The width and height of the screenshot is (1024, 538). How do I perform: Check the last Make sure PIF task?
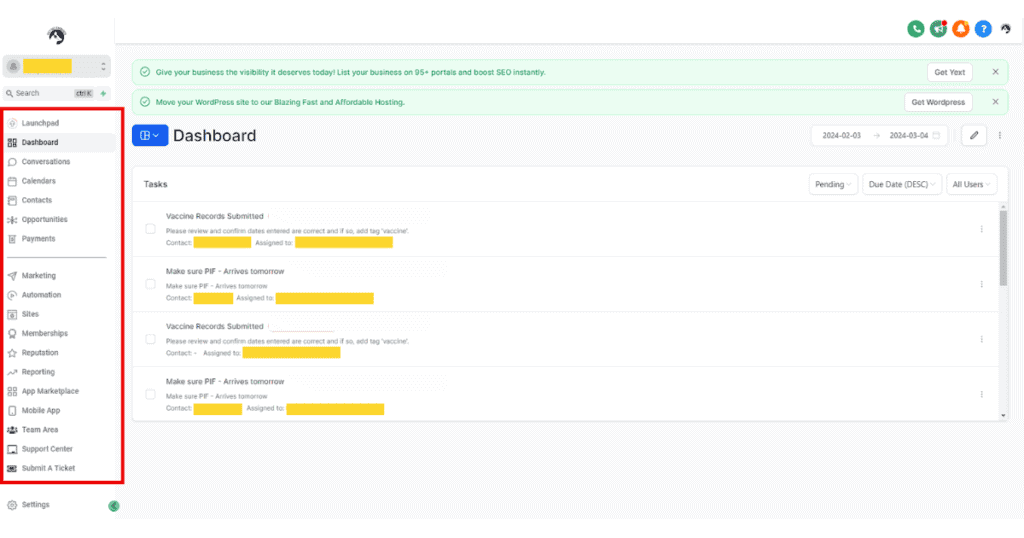150,394
